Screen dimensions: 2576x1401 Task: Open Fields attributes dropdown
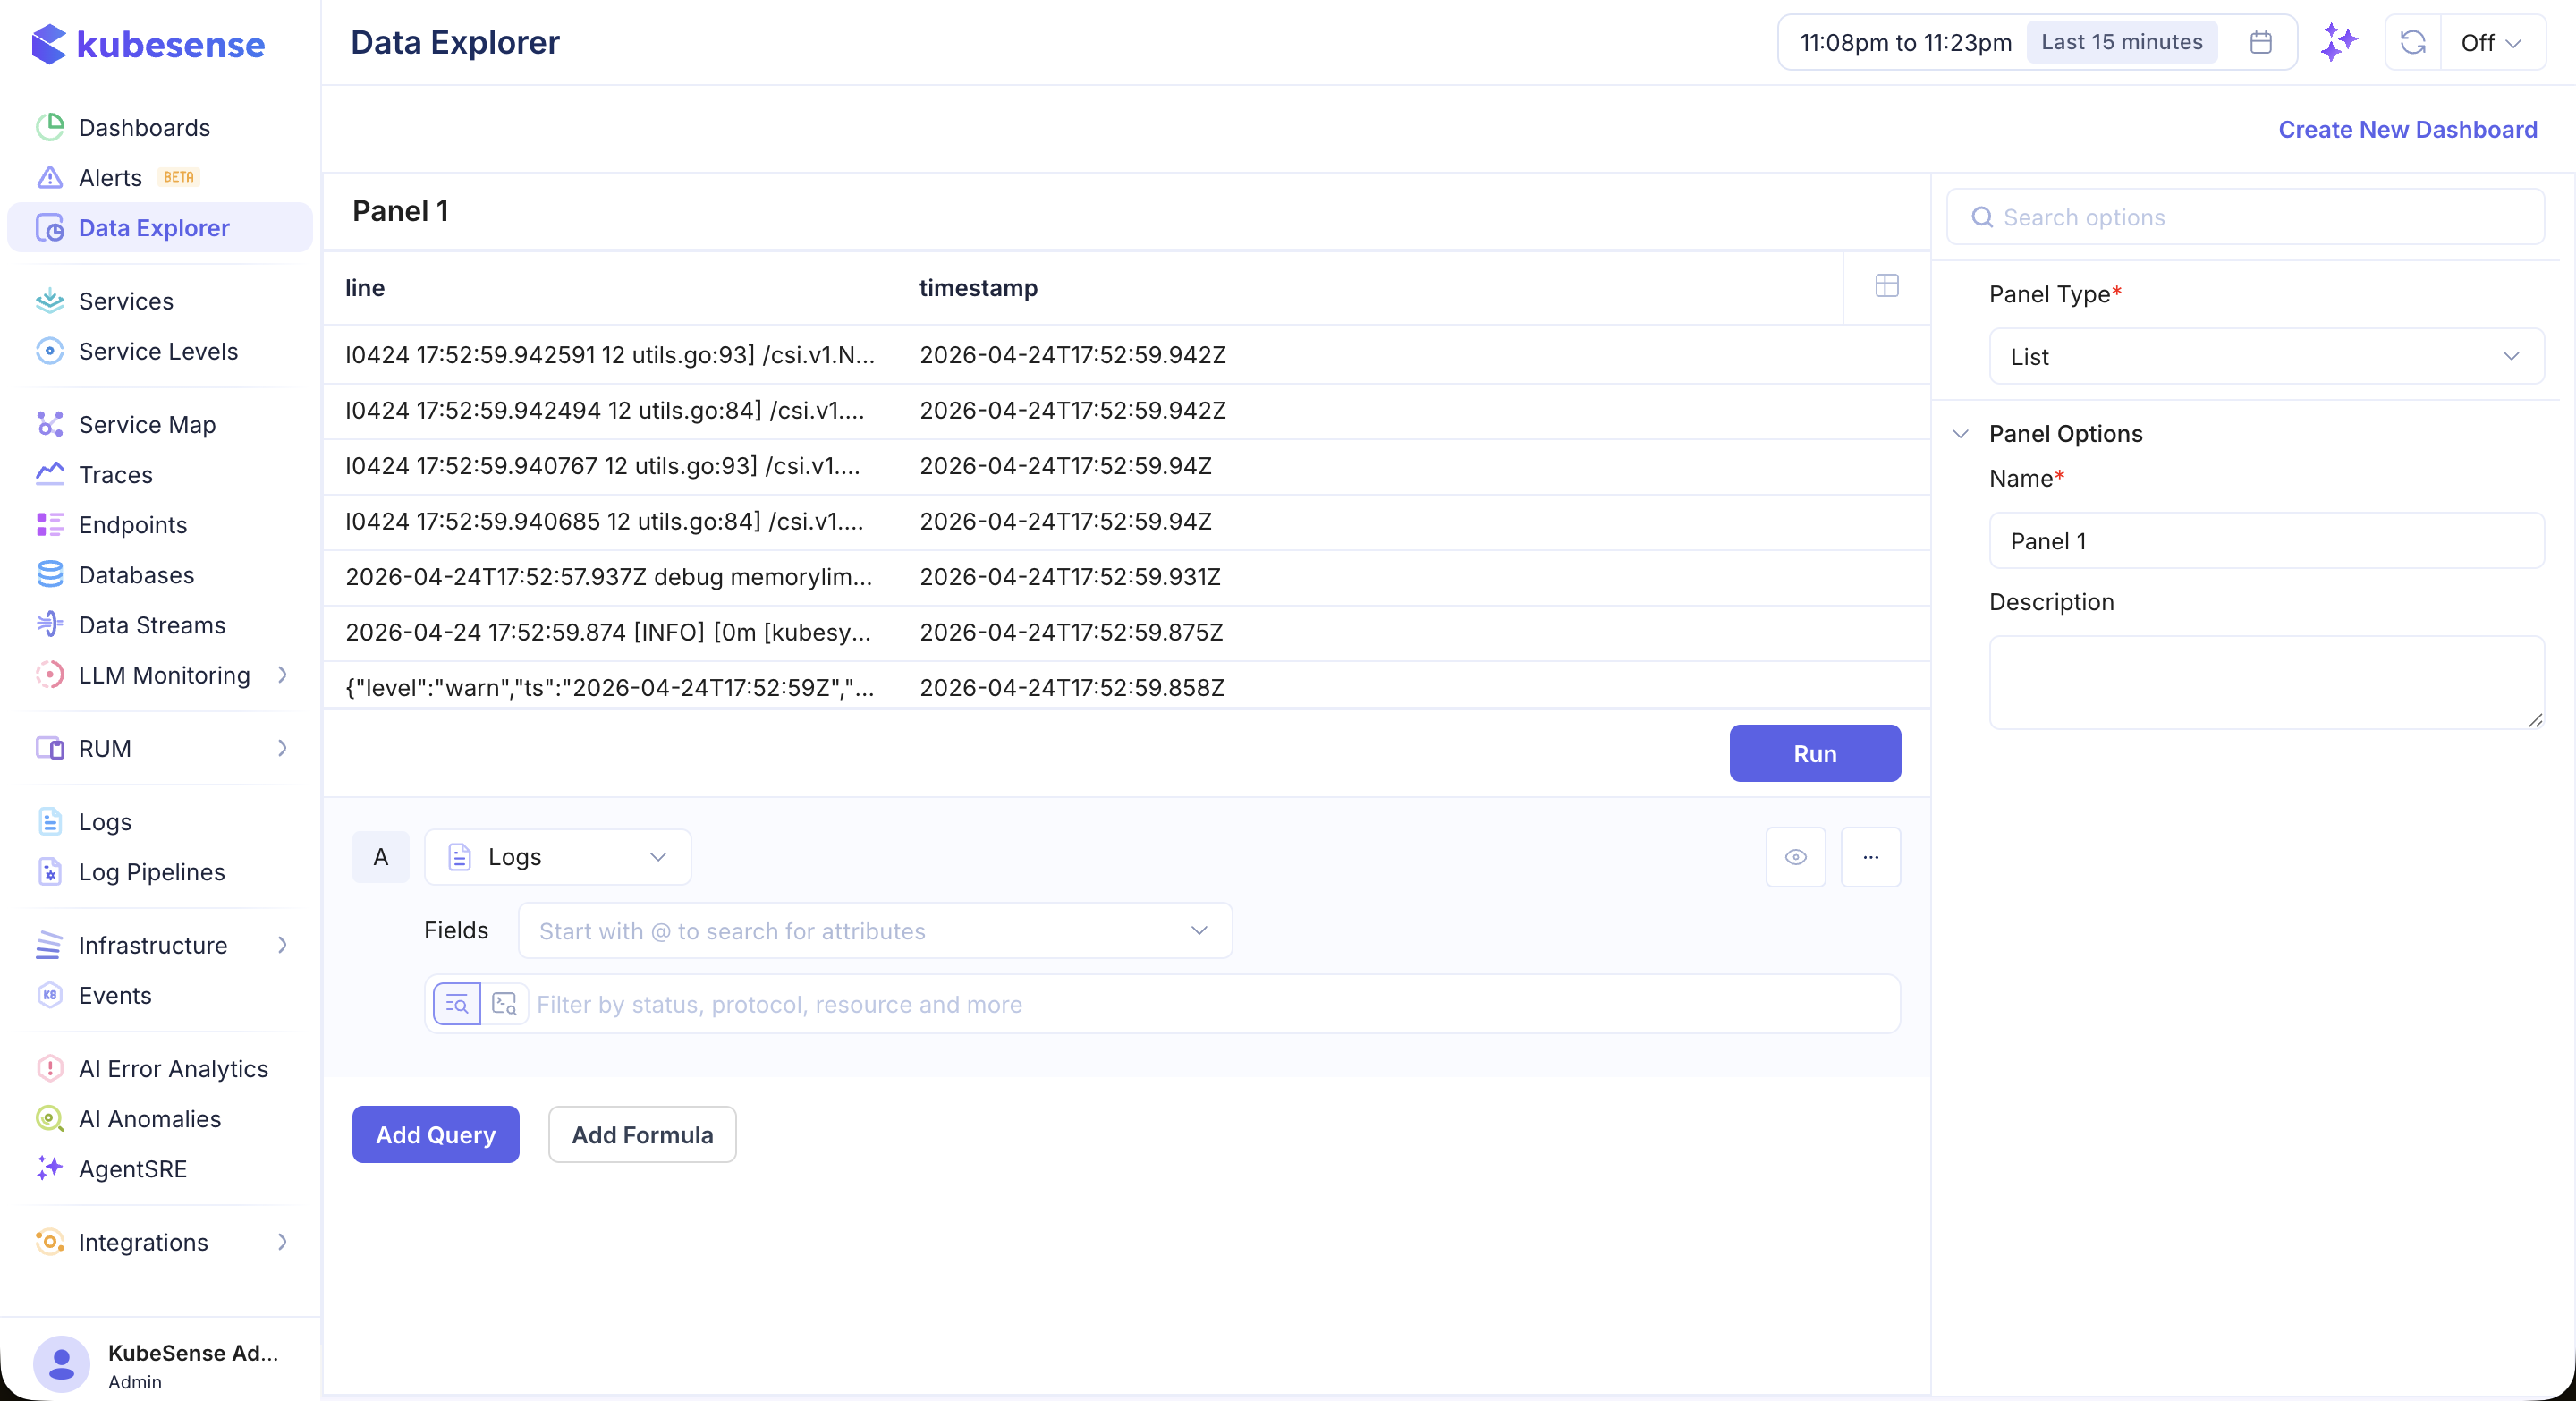point(875,930)
